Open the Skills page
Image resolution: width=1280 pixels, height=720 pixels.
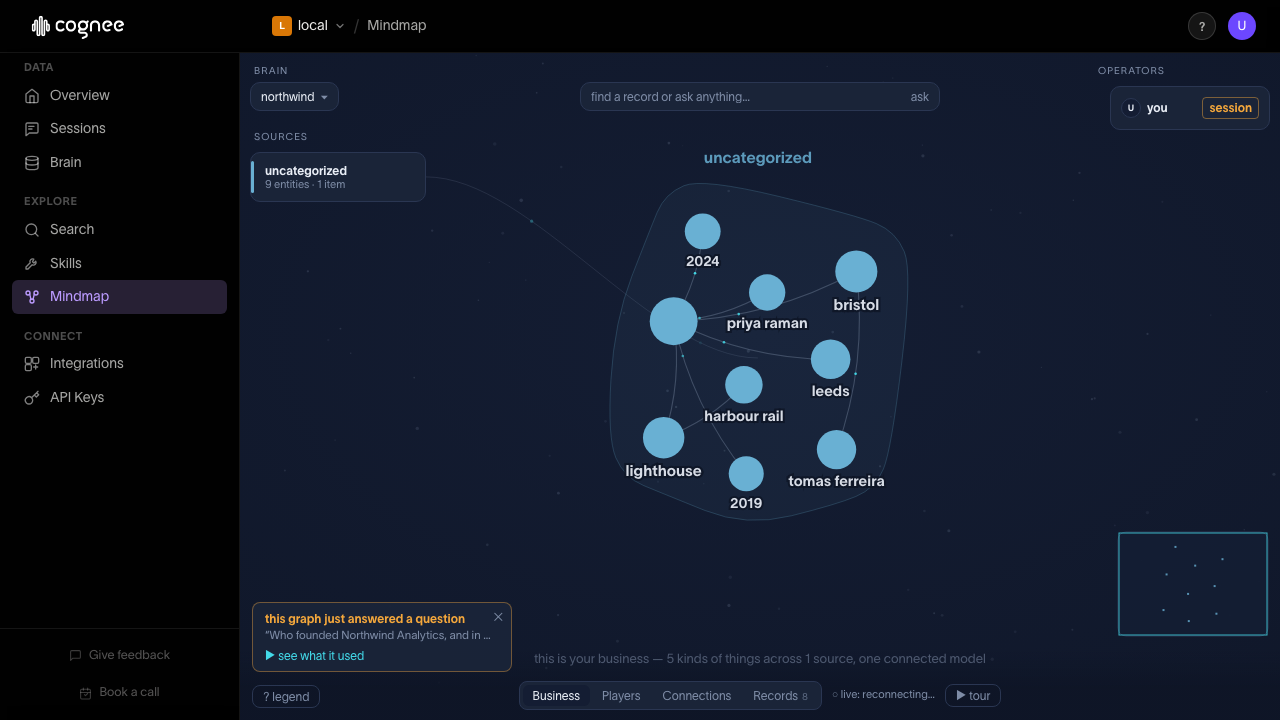tap(119, 263)
